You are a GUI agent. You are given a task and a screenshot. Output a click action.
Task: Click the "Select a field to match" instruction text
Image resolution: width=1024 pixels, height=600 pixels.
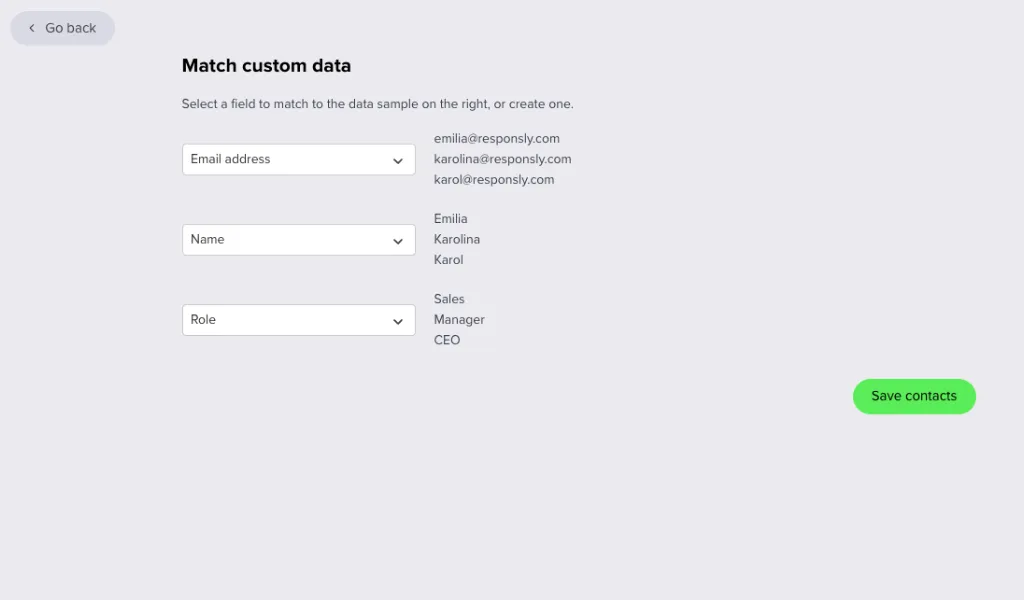tap(377, 104)
